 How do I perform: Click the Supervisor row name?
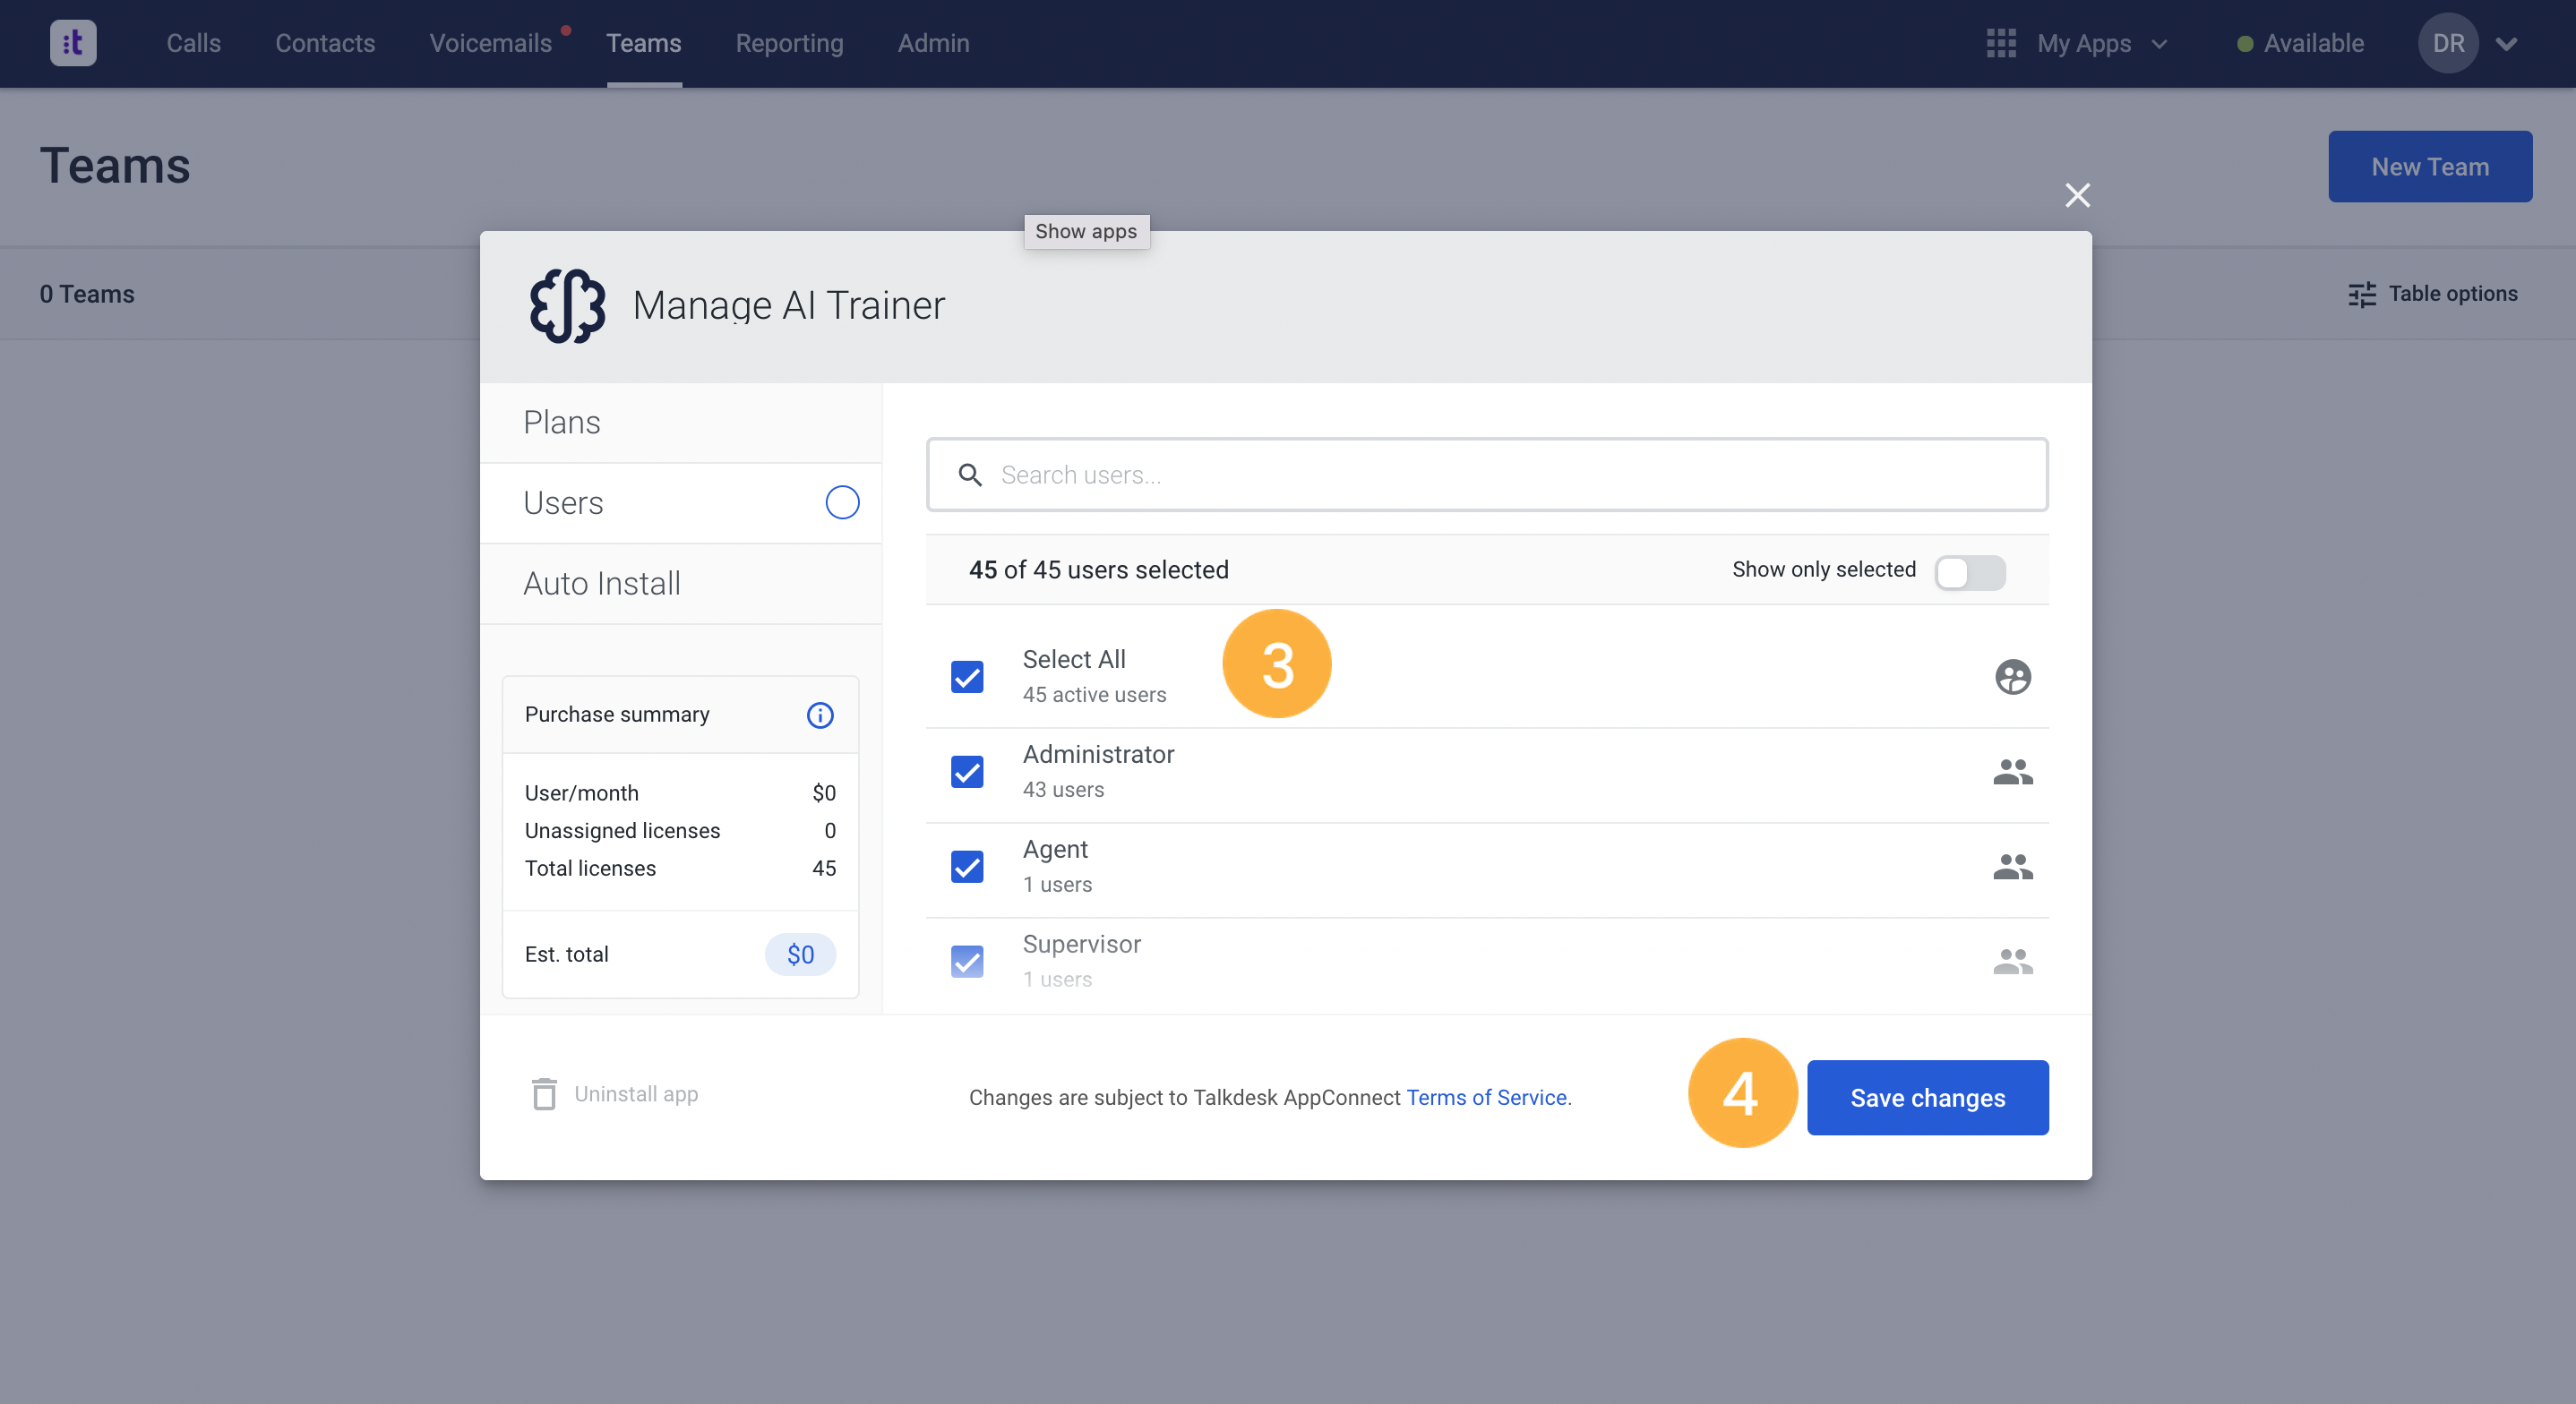tap(1081, 945)
